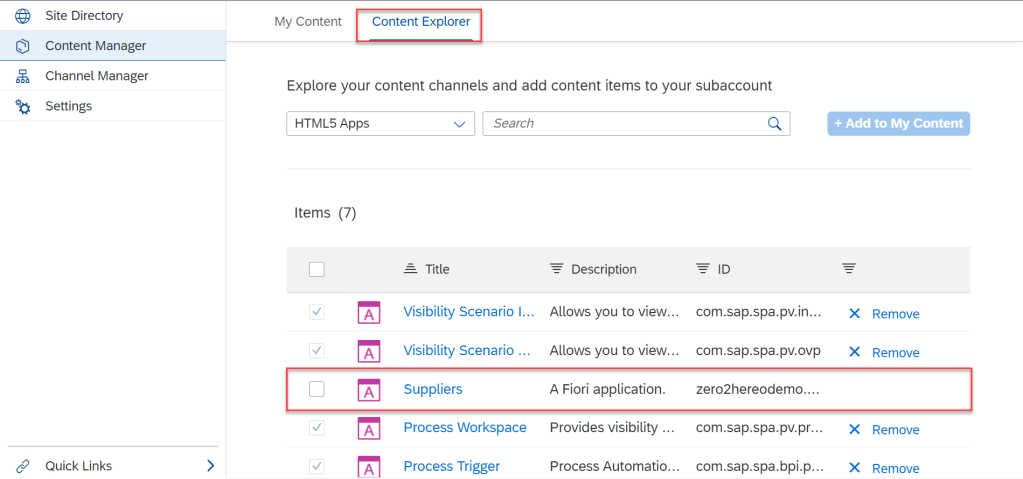The width and height of the screenshot is (1023, 479).
Task: Check the Suppliers row checkbox
Action: tap(317, 389)
